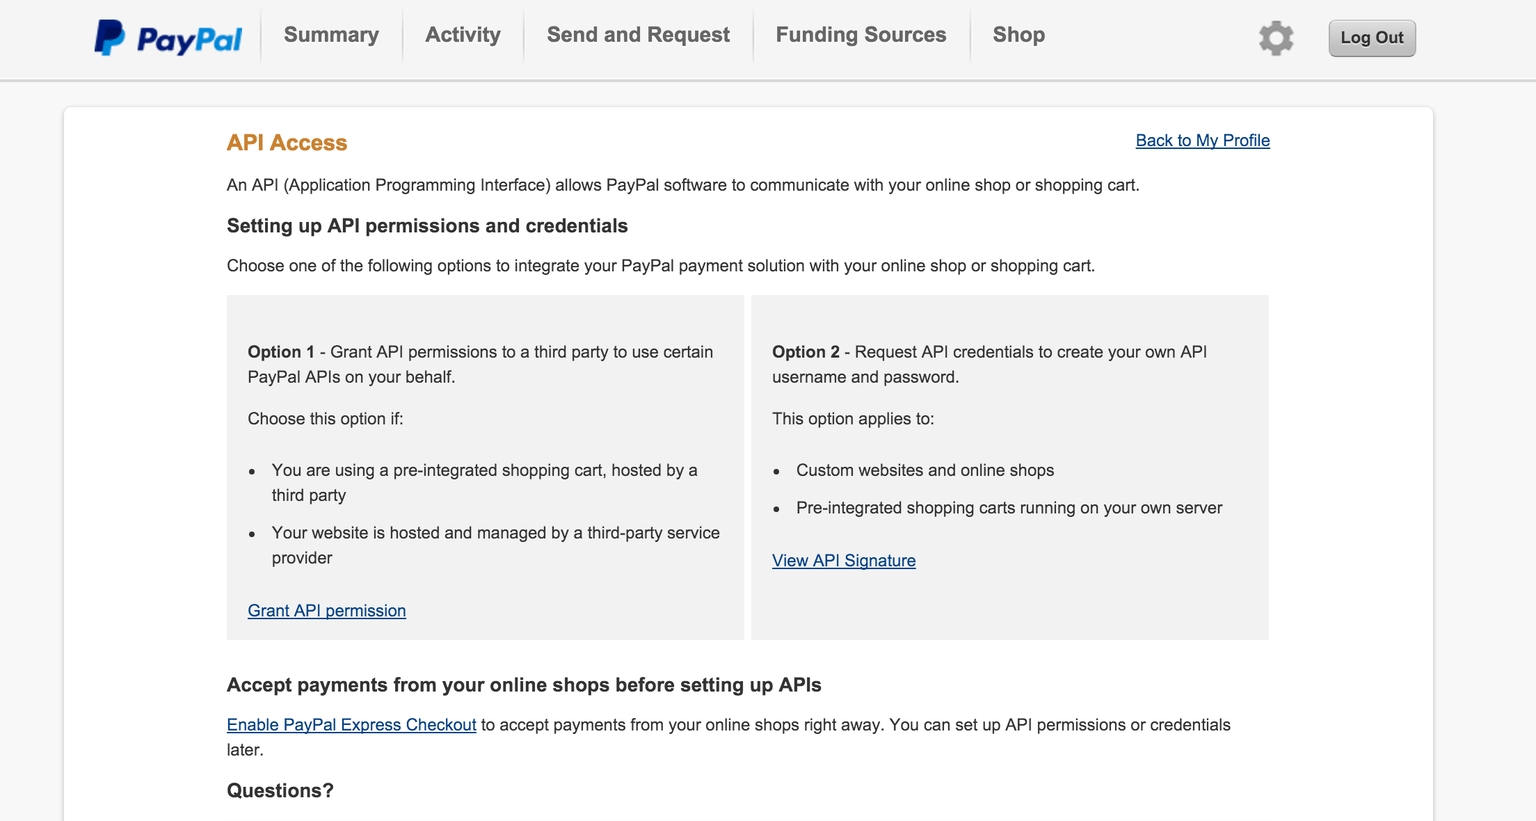Follow the Back to My Profile link
The image size is (1536, 821).
click(x=1202, y=140)
